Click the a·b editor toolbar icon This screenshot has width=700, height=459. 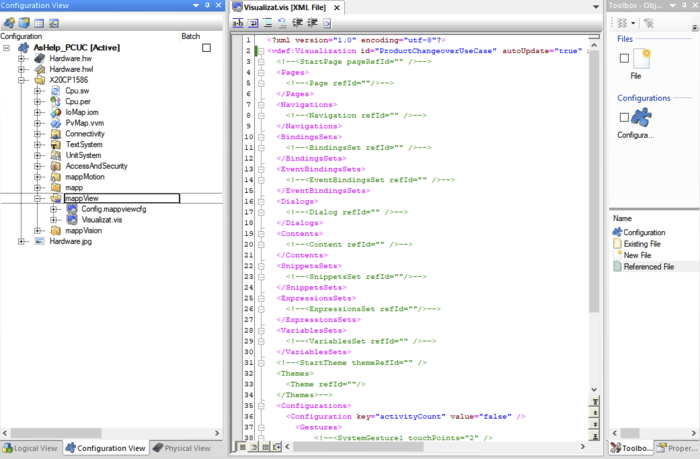pos(238,23)
